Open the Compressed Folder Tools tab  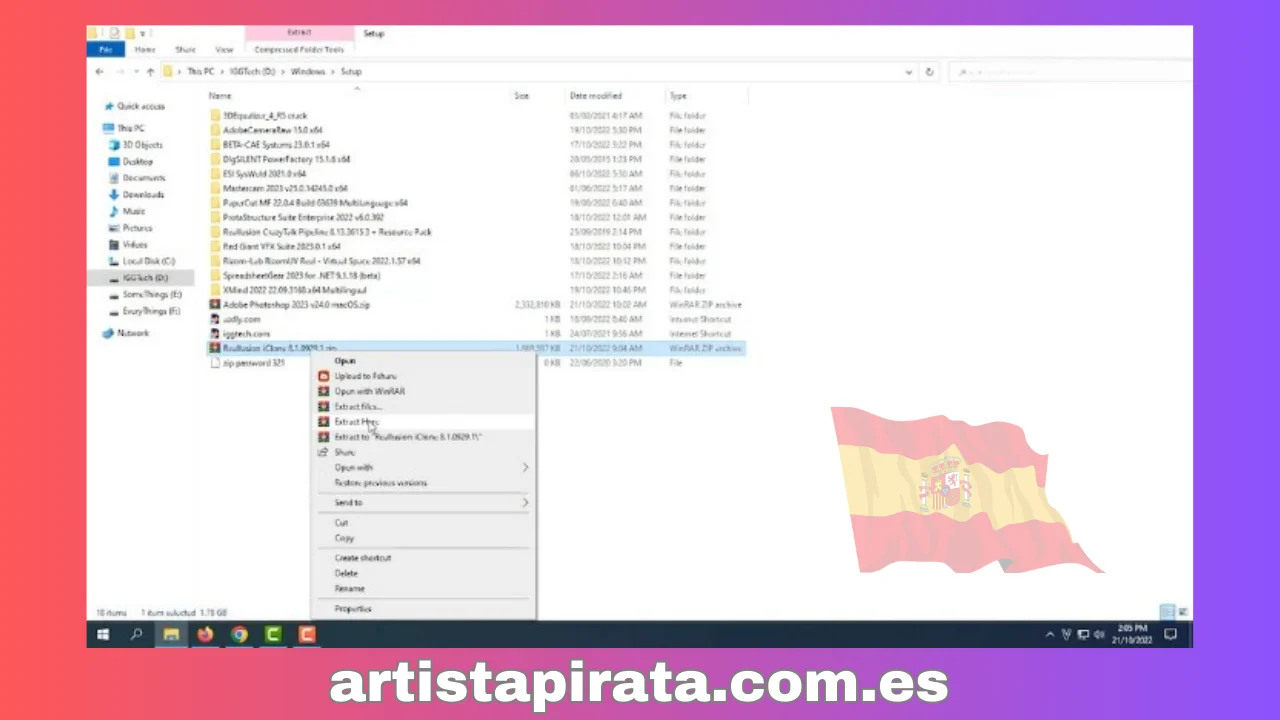click(299, 49)
